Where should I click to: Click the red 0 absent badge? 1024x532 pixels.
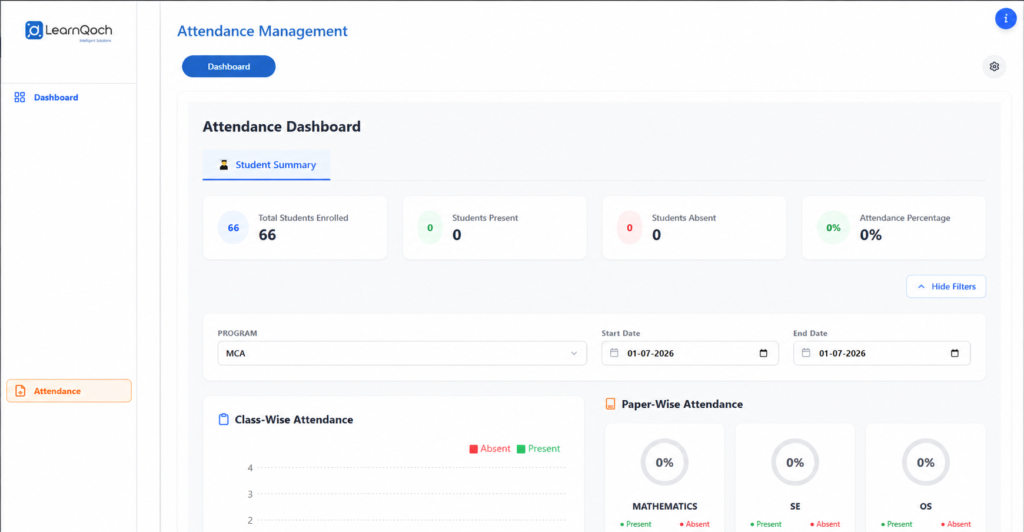(630, 228)
